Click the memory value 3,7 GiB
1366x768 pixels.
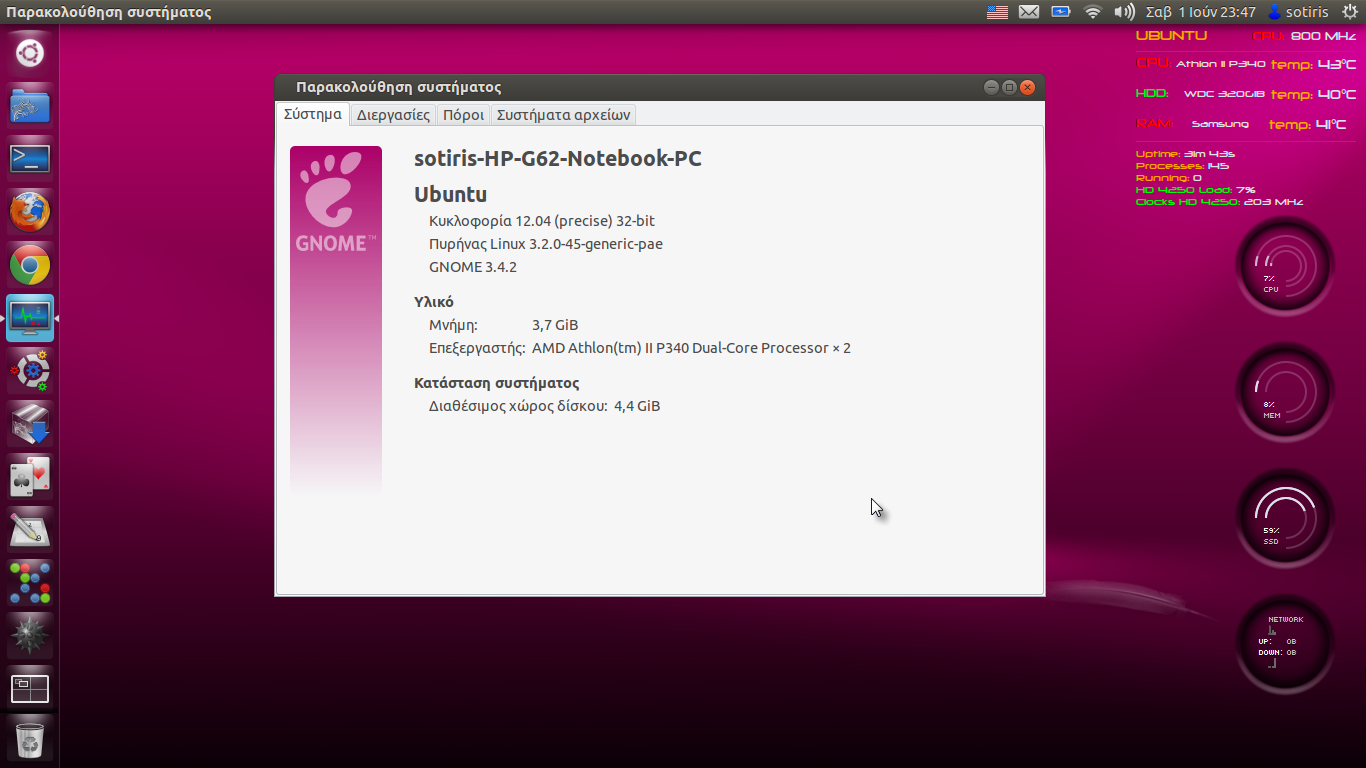555,325
